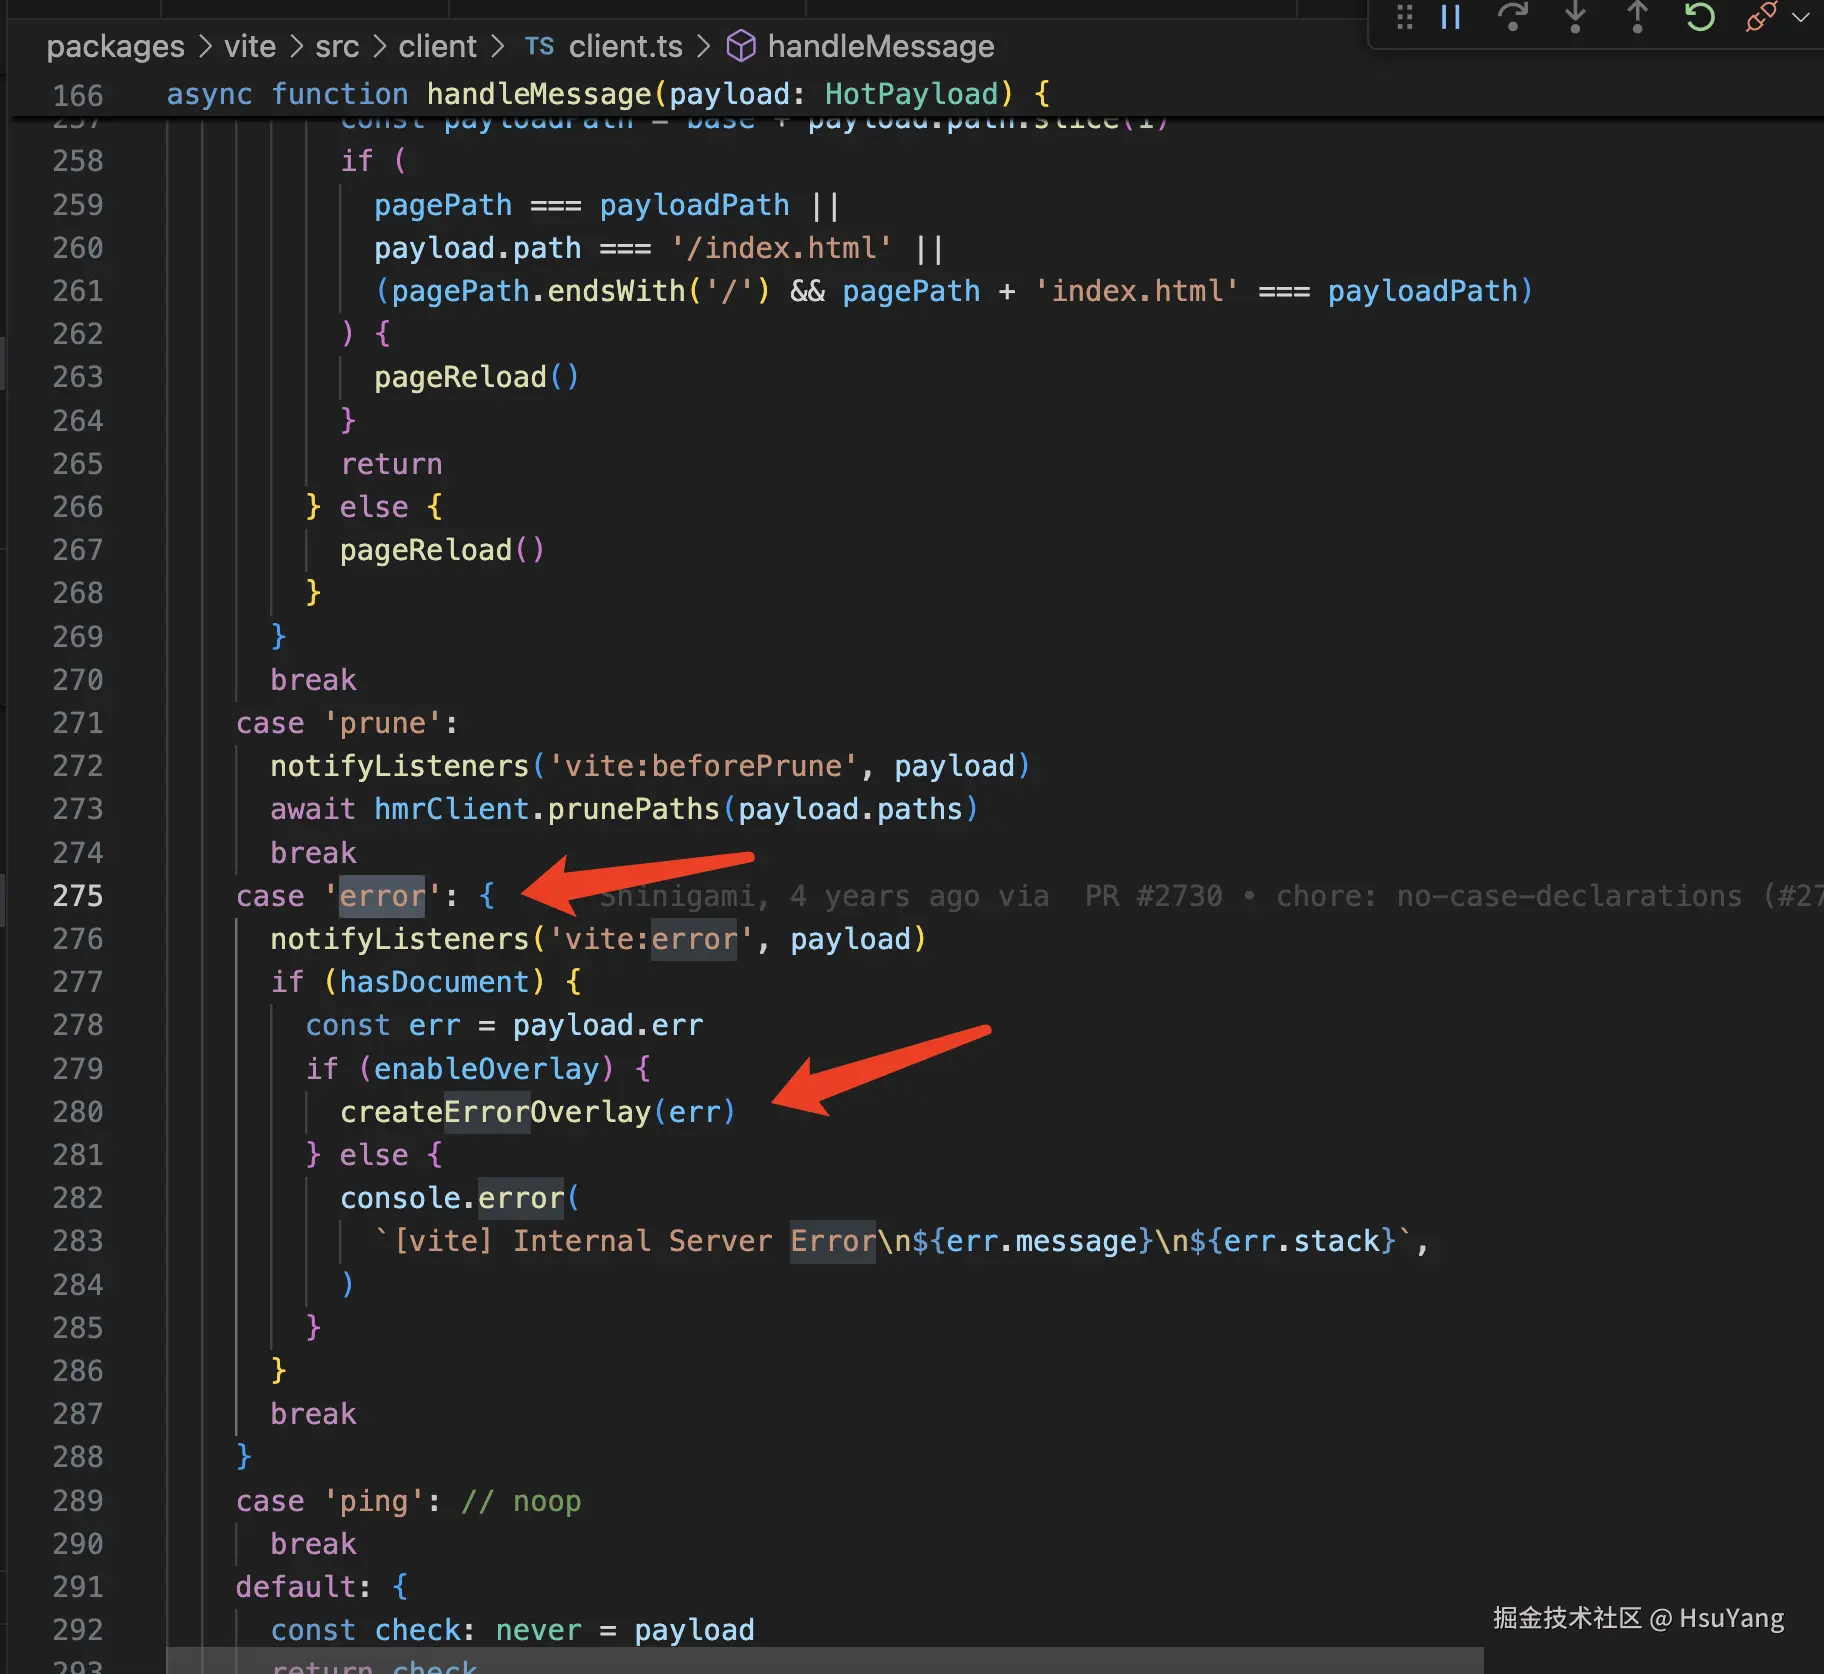Image resolution: width=1824 pixels, height=1674 pixels.
Task: Click the break statement on line 270
Action: pyautogui.click(x=313, y=680)
